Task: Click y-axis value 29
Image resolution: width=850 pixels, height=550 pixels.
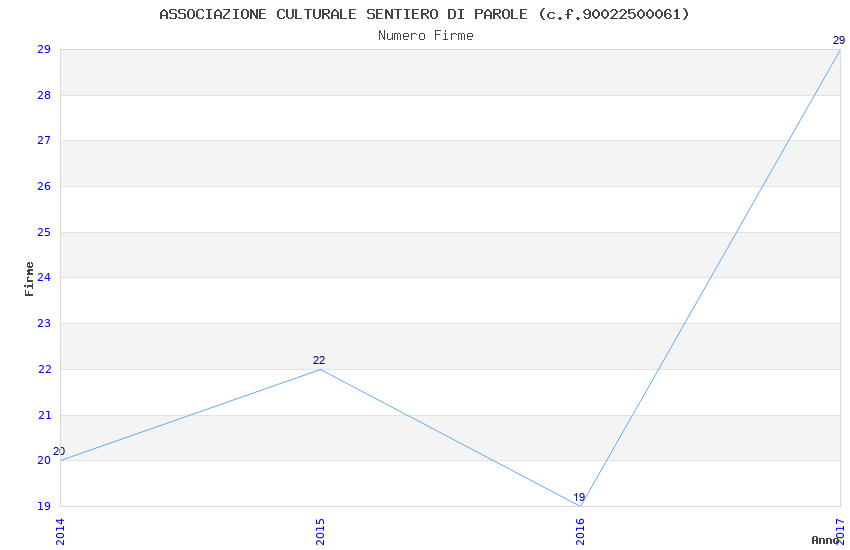Action: point(44,49)
